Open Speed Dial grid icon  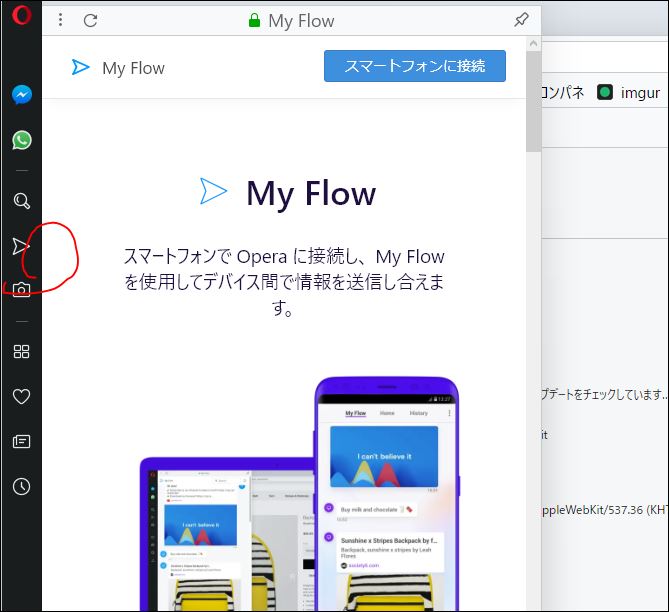click(21, 352)
